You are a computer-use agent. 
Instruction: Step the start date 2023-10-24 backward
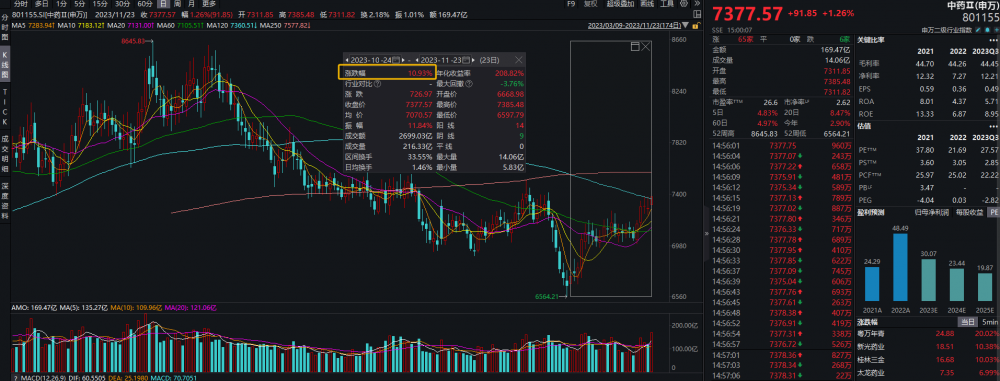pos(346,59)
